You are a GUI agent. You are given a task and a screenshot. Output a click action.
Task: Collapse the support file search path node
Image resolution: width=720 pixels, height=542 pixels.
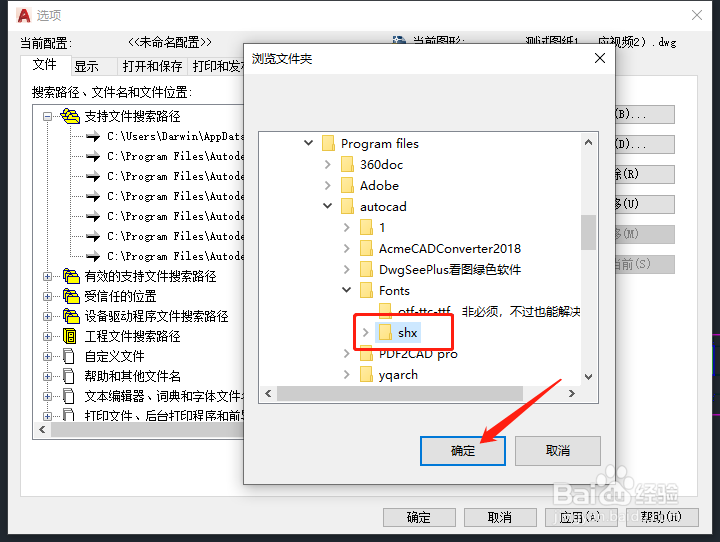(47, 116)
